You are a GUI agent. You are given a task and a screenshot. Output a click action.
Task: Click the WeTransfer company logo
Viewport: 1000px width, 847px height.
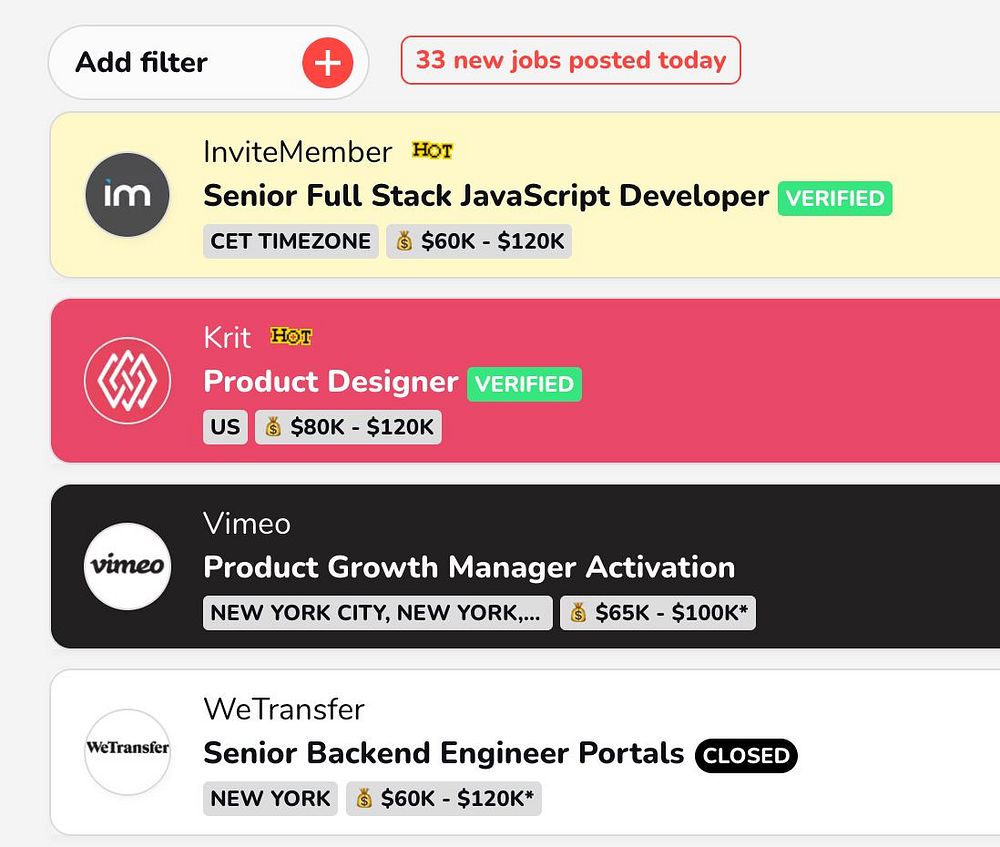coord(127,751)
